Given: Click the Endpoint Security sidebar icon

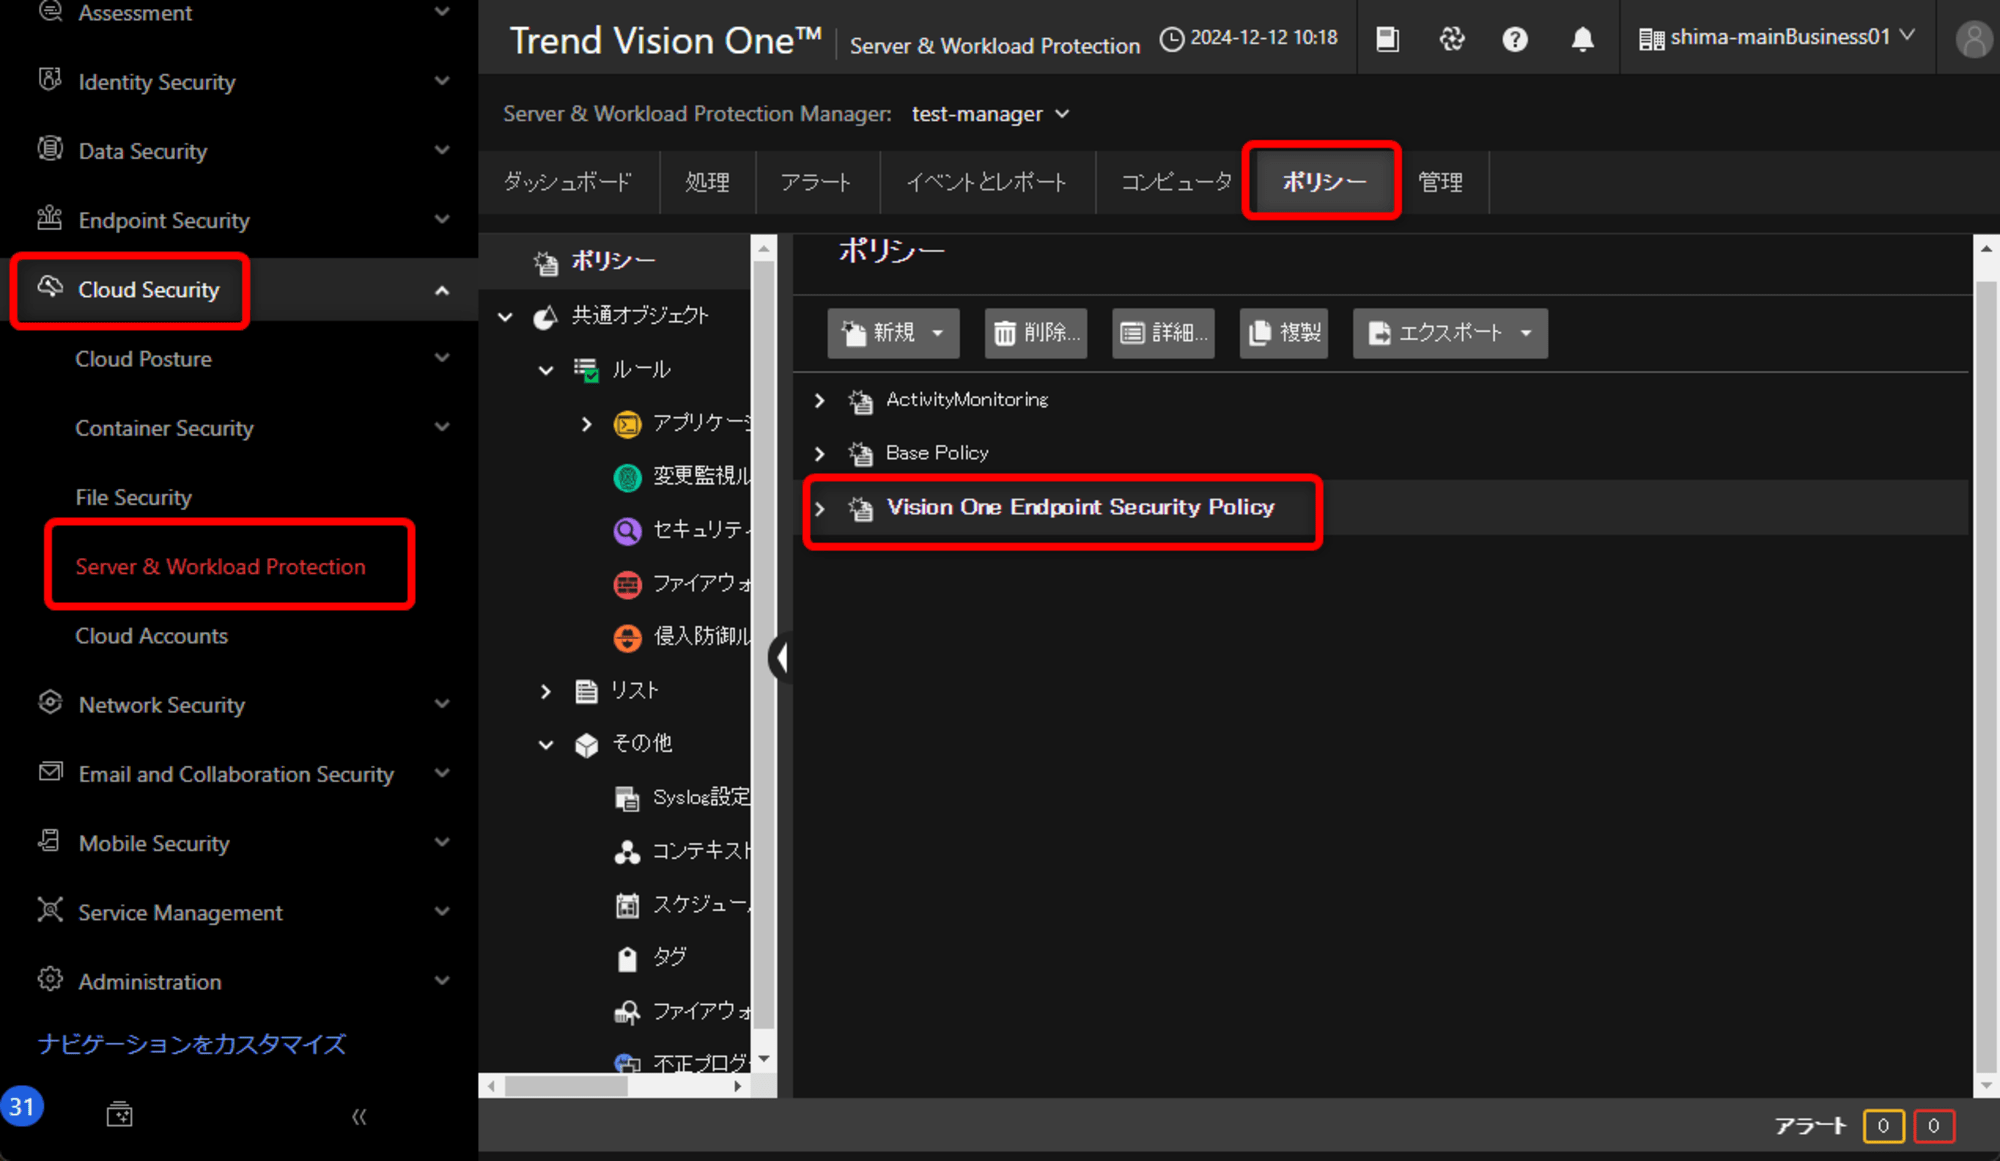Looking at the screenshot, I should point(50,219).
